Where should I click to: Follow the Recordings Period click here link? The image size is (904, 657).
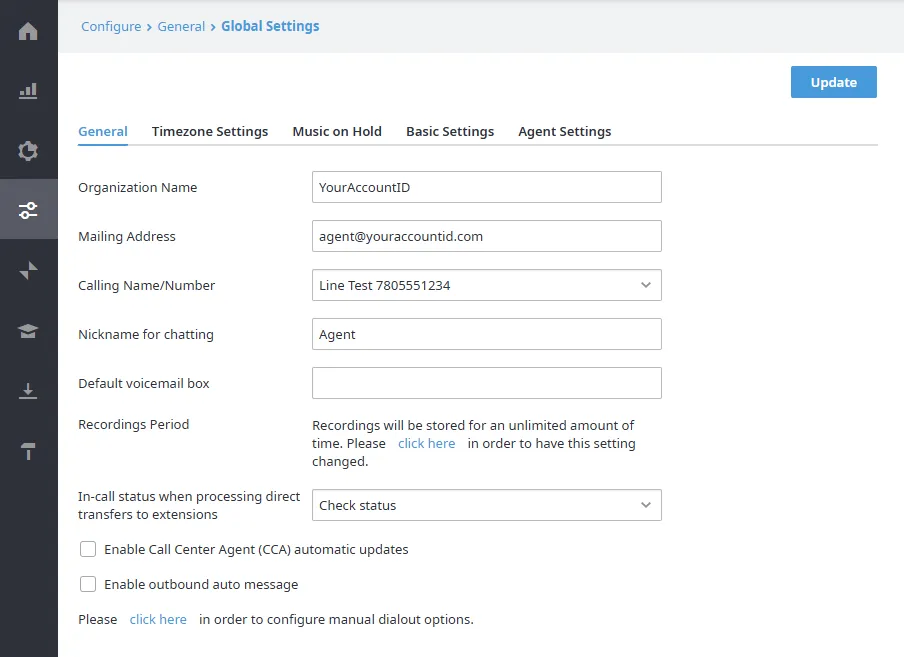coord(426,443)
